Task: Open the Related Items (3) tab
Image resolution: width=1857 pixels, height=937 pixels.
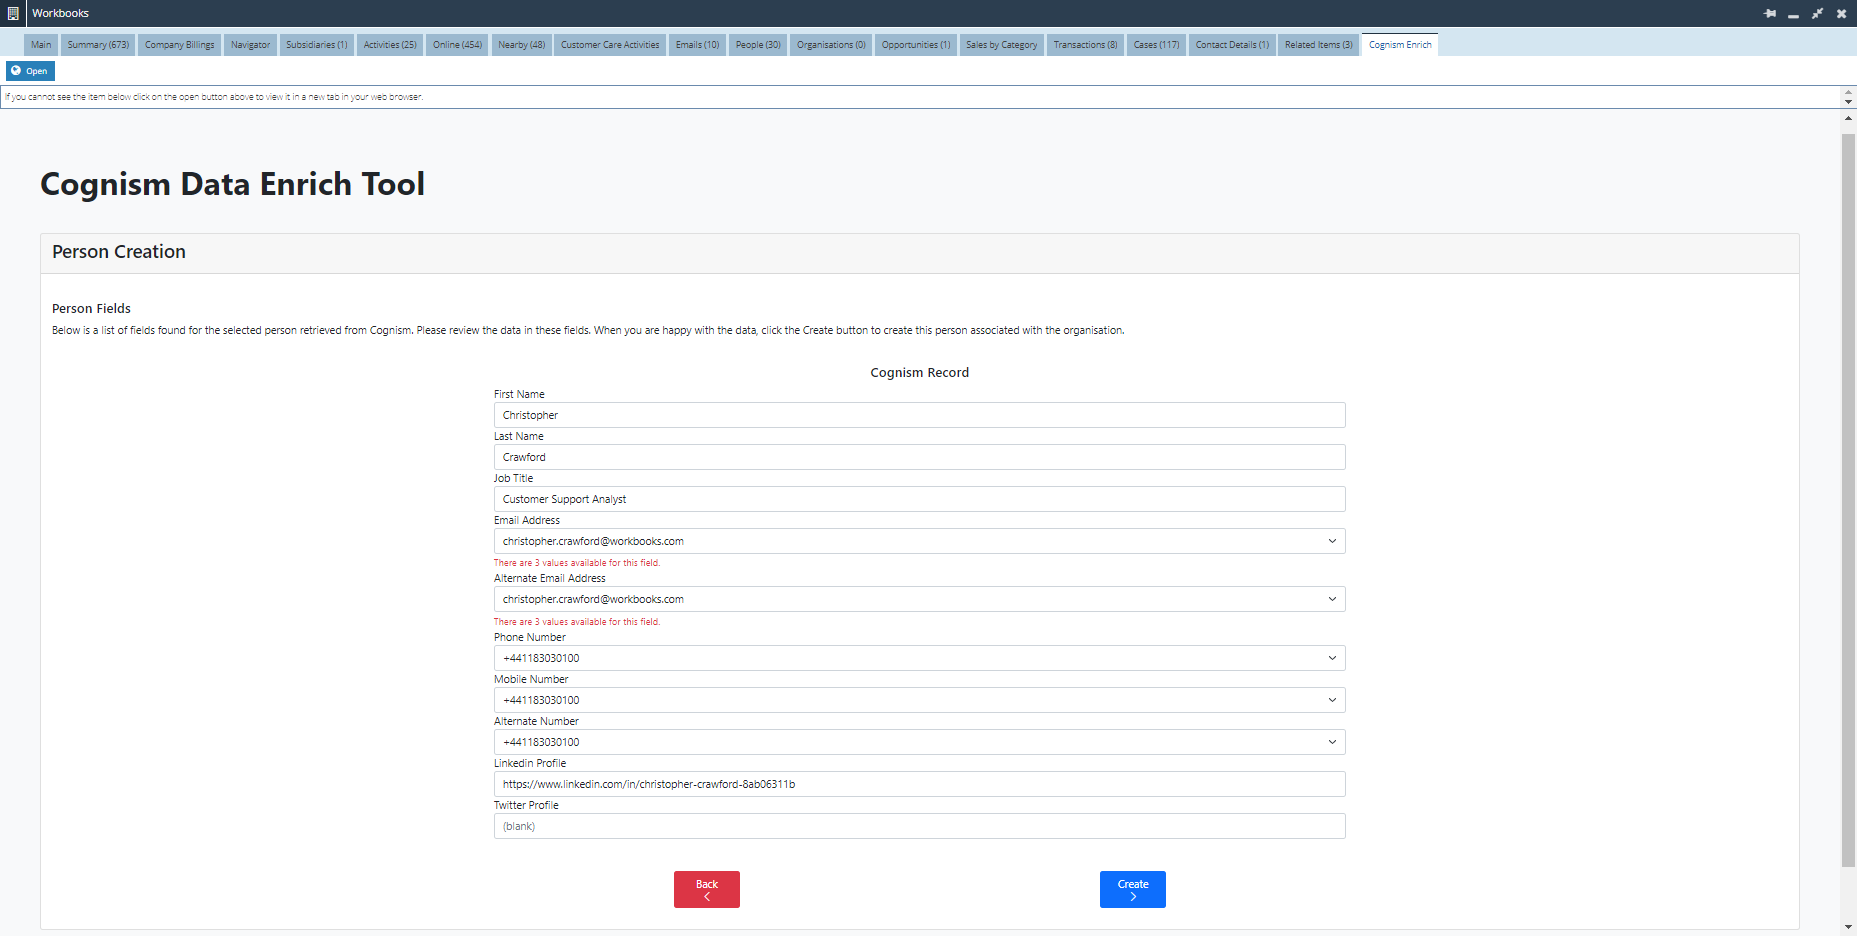Action: coord(1319,45)
